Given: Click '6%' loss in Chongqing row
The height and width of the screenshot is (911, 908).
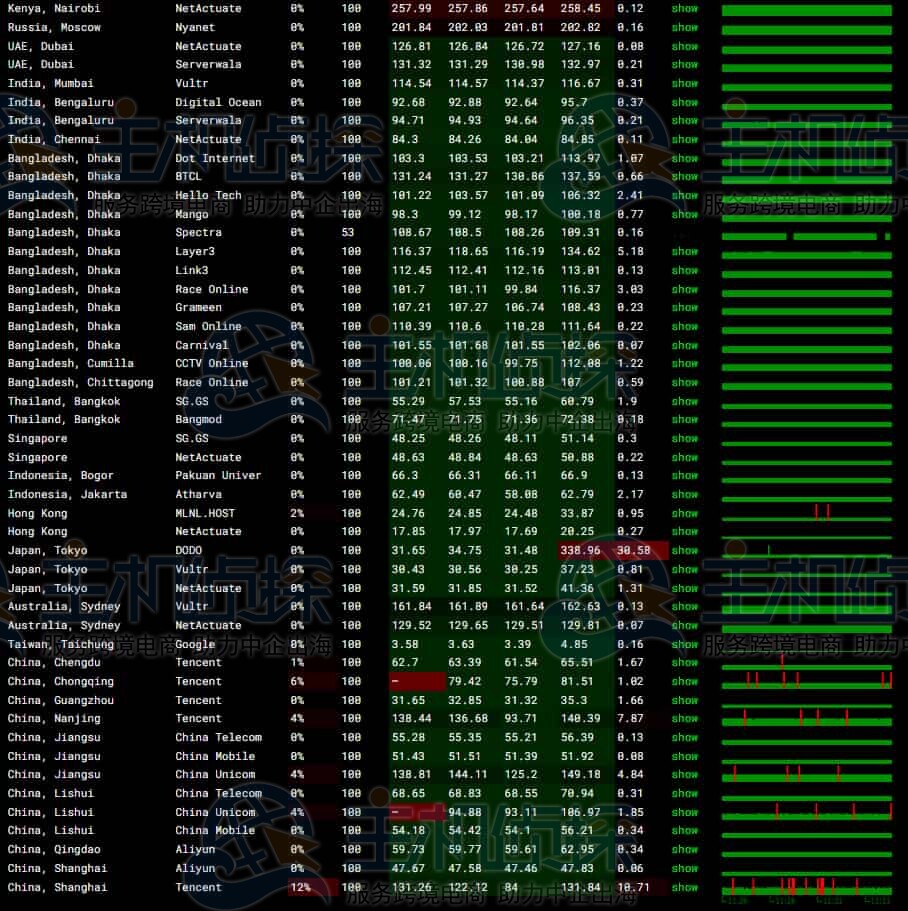Looking at the screenshot, I should (297, 682).
